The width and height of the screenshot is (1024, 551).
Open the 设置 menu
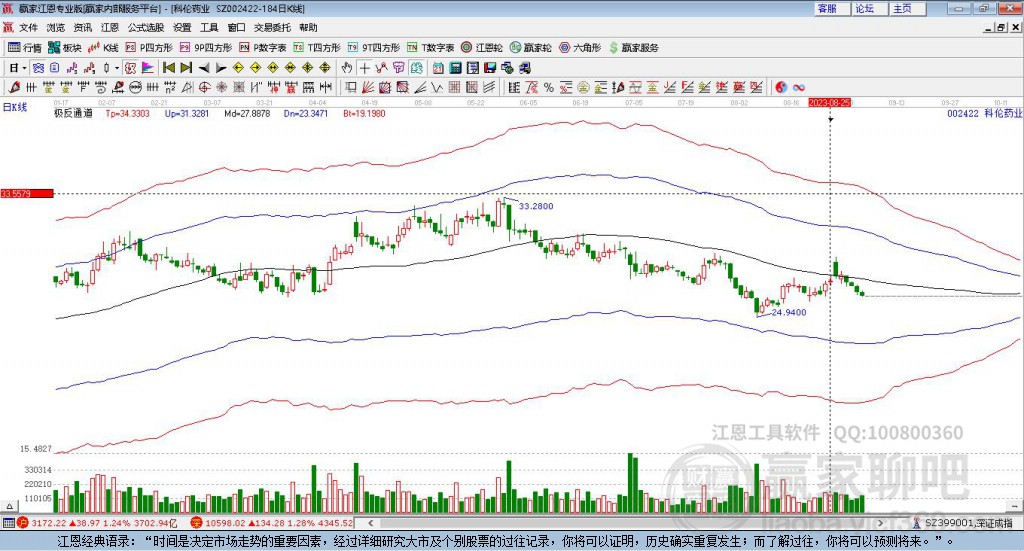(x=182, y=27)
